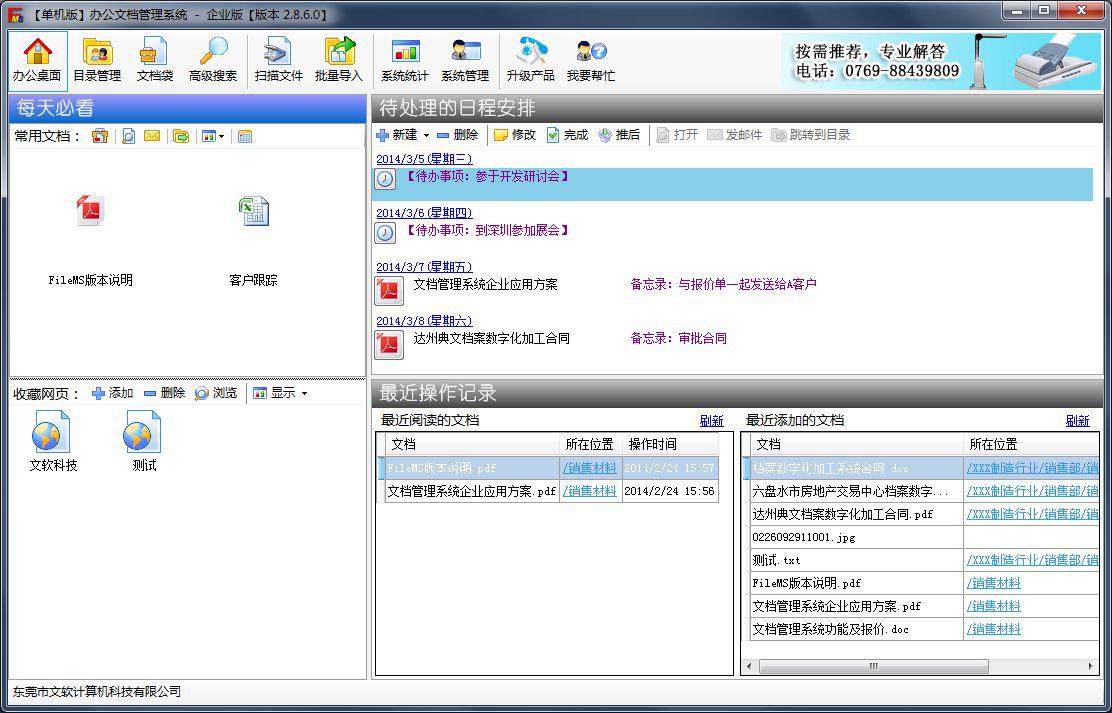Open the 系统统计 statistics panel
This screenshot has width=1112, height=713.
pos(406,58)
